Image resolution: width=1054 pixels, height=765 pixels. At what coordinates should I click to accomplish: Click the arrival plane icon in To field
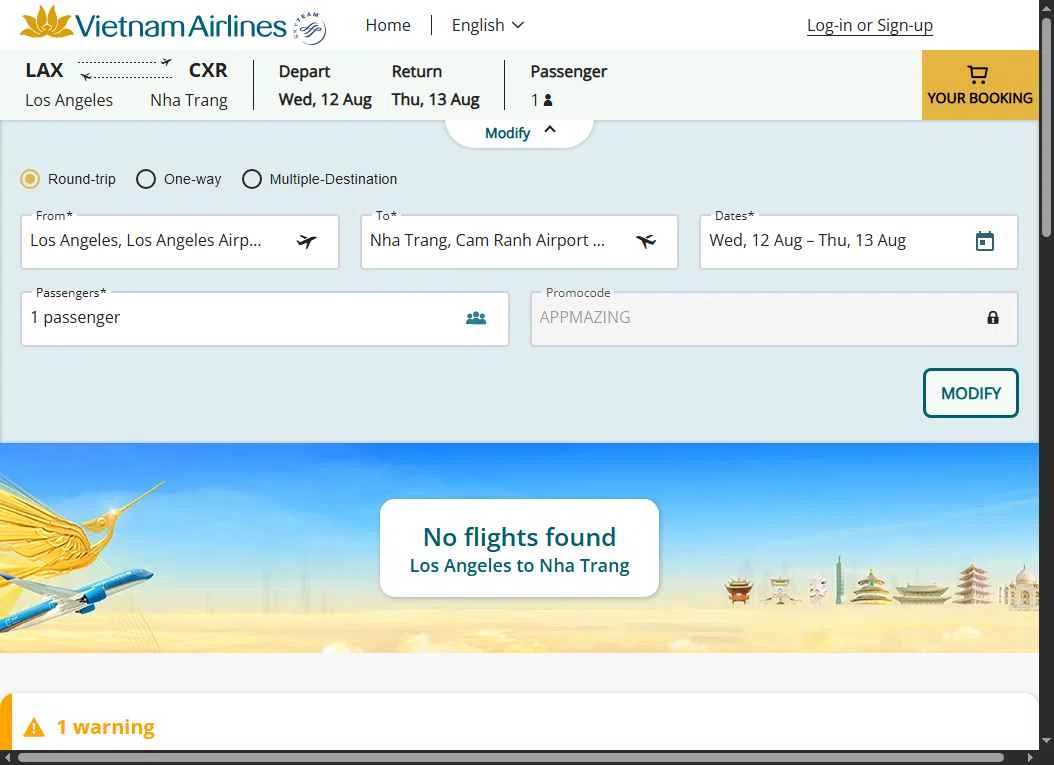coord(646,241)
